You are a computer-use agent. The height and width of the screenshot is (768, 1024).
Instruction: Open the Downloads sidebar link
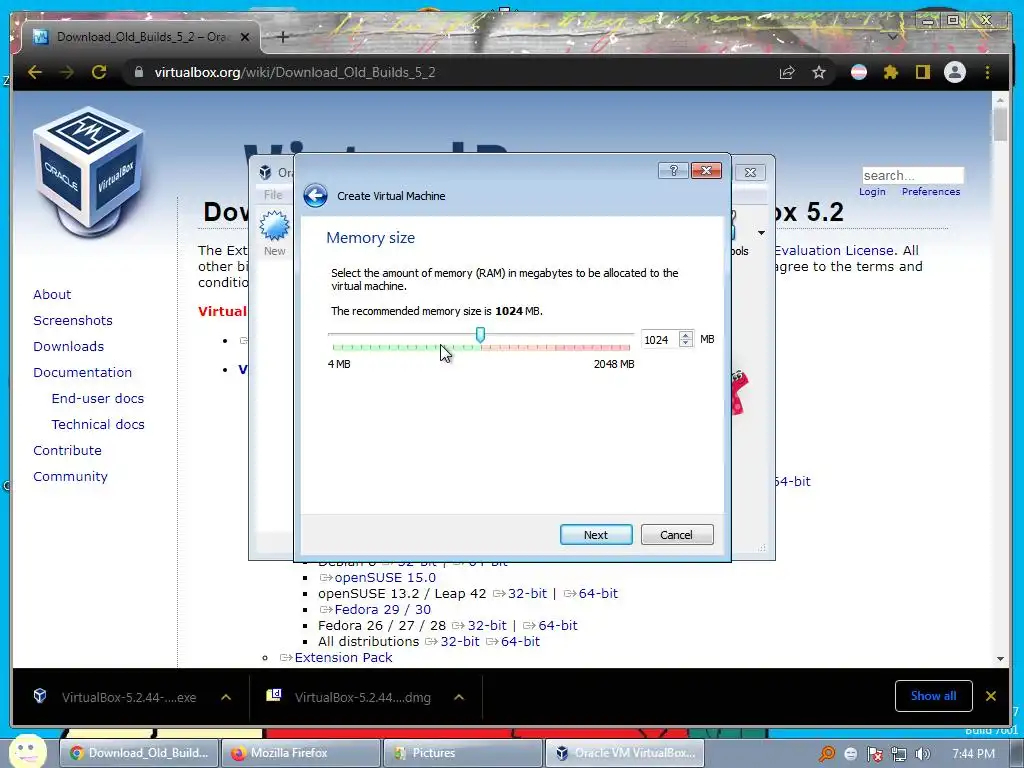[x=69, y=347]
